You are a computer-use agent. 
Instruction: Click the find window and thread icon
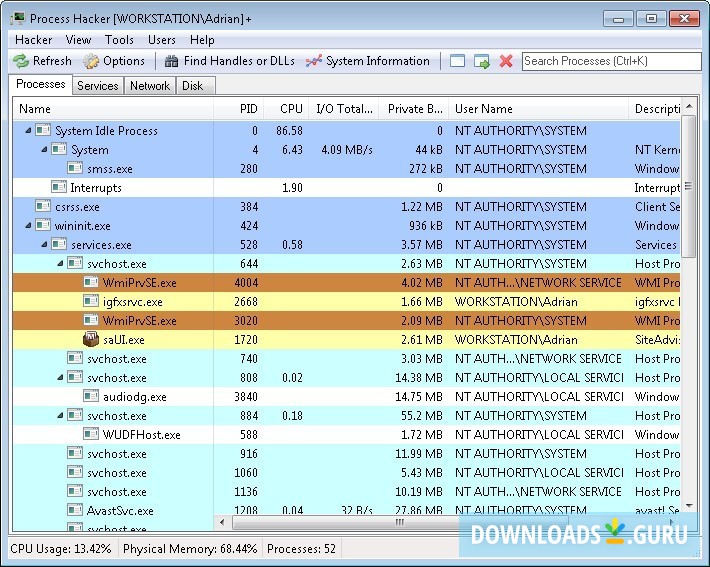pyautogui.click(x=482, y=61)
